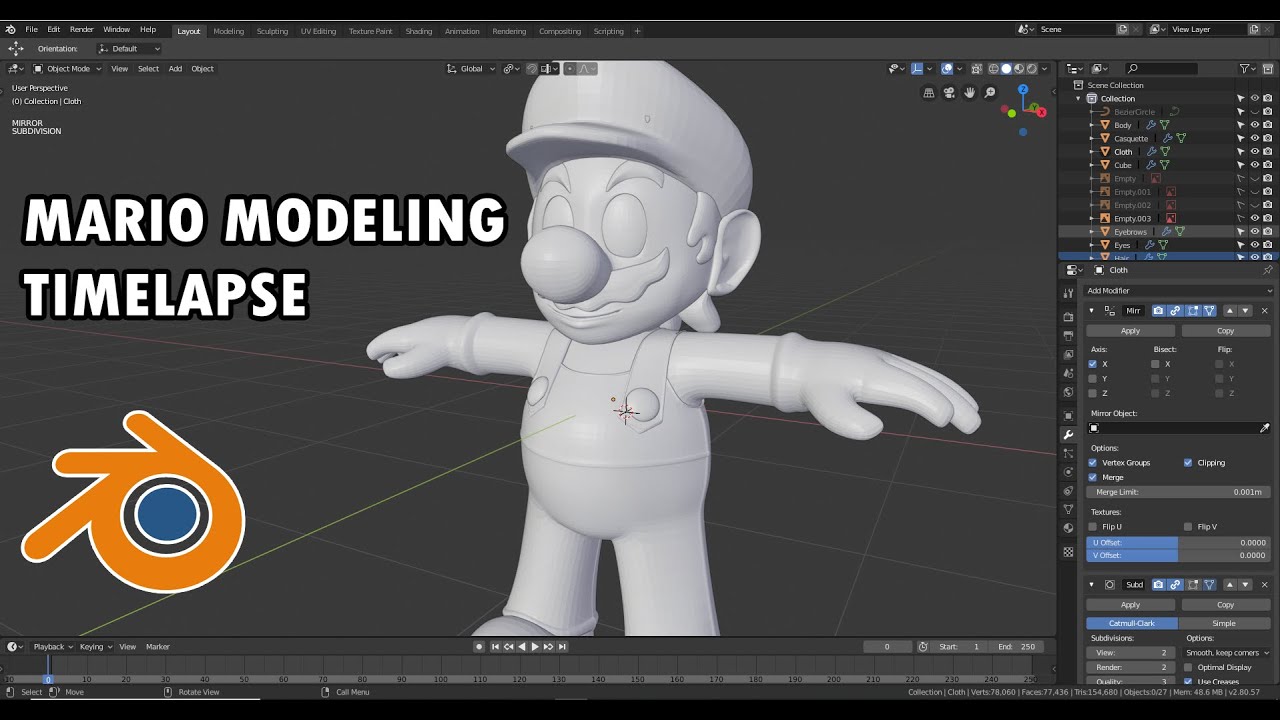Enable Bisect X checkbox
1280x720 pixels.
click(x=1155, y=364)
